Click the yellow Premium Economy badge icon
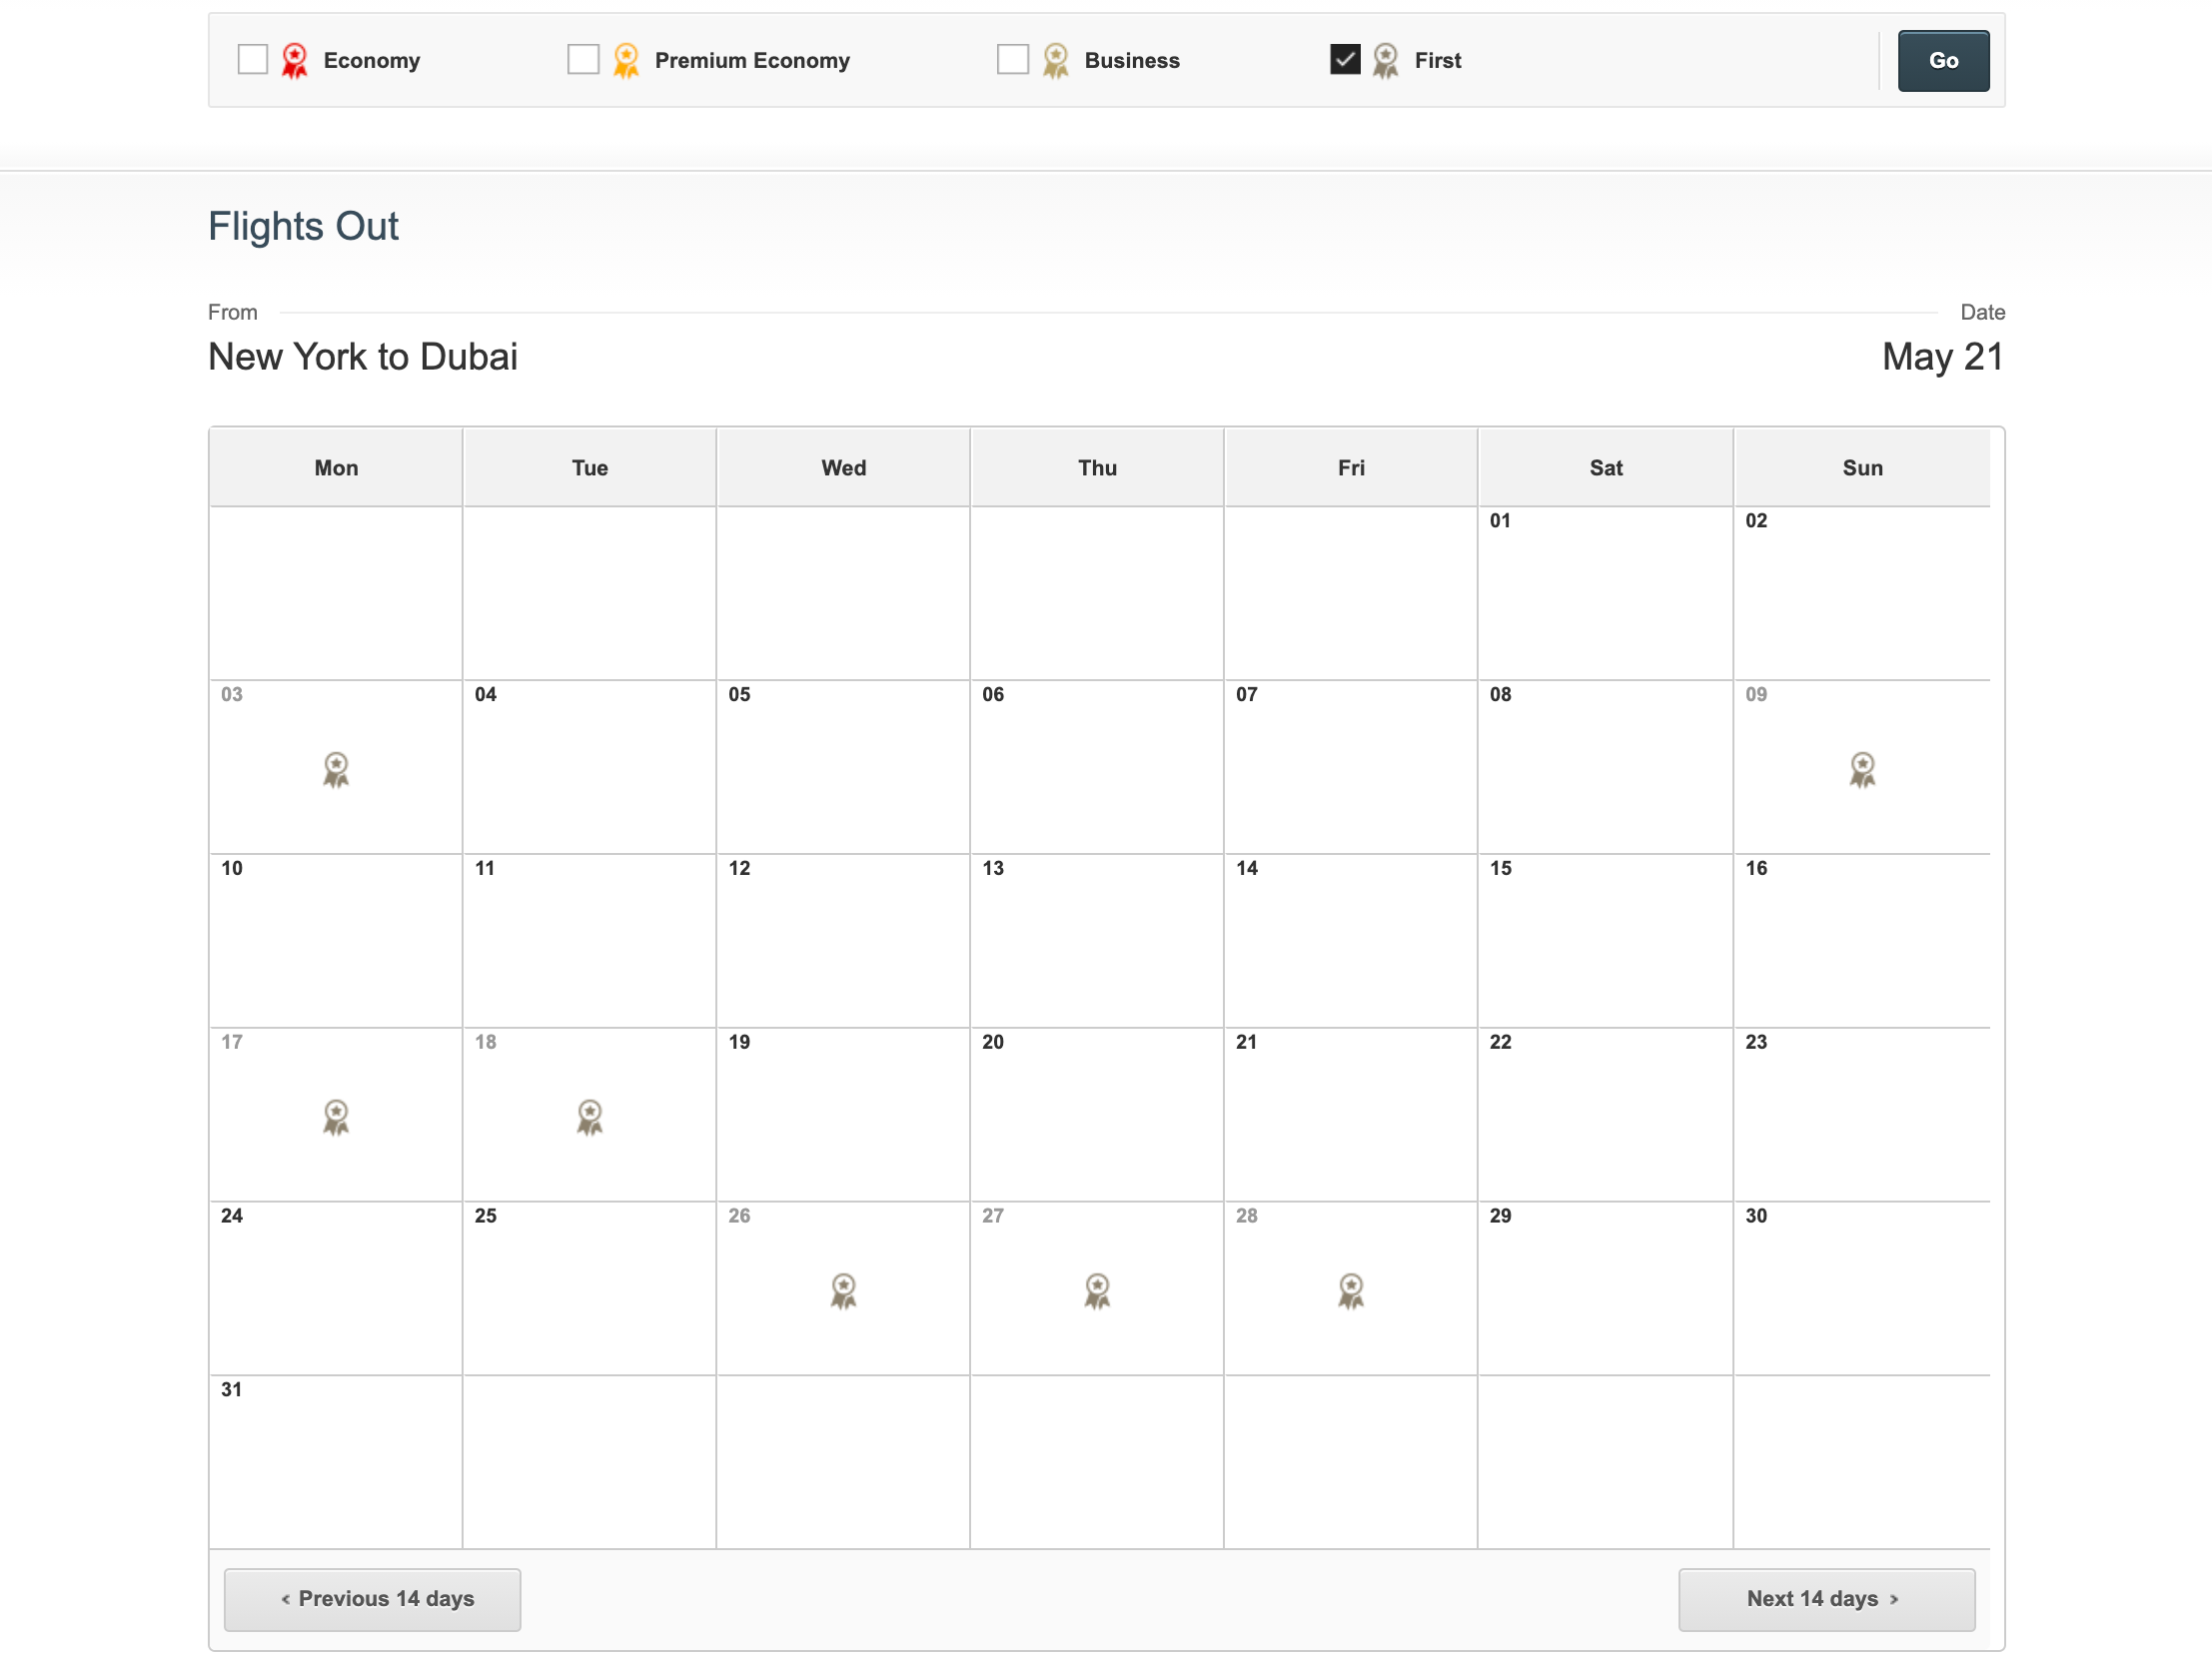The width and height of the screenshot is (2212, 1660). (x=625, y=60)
